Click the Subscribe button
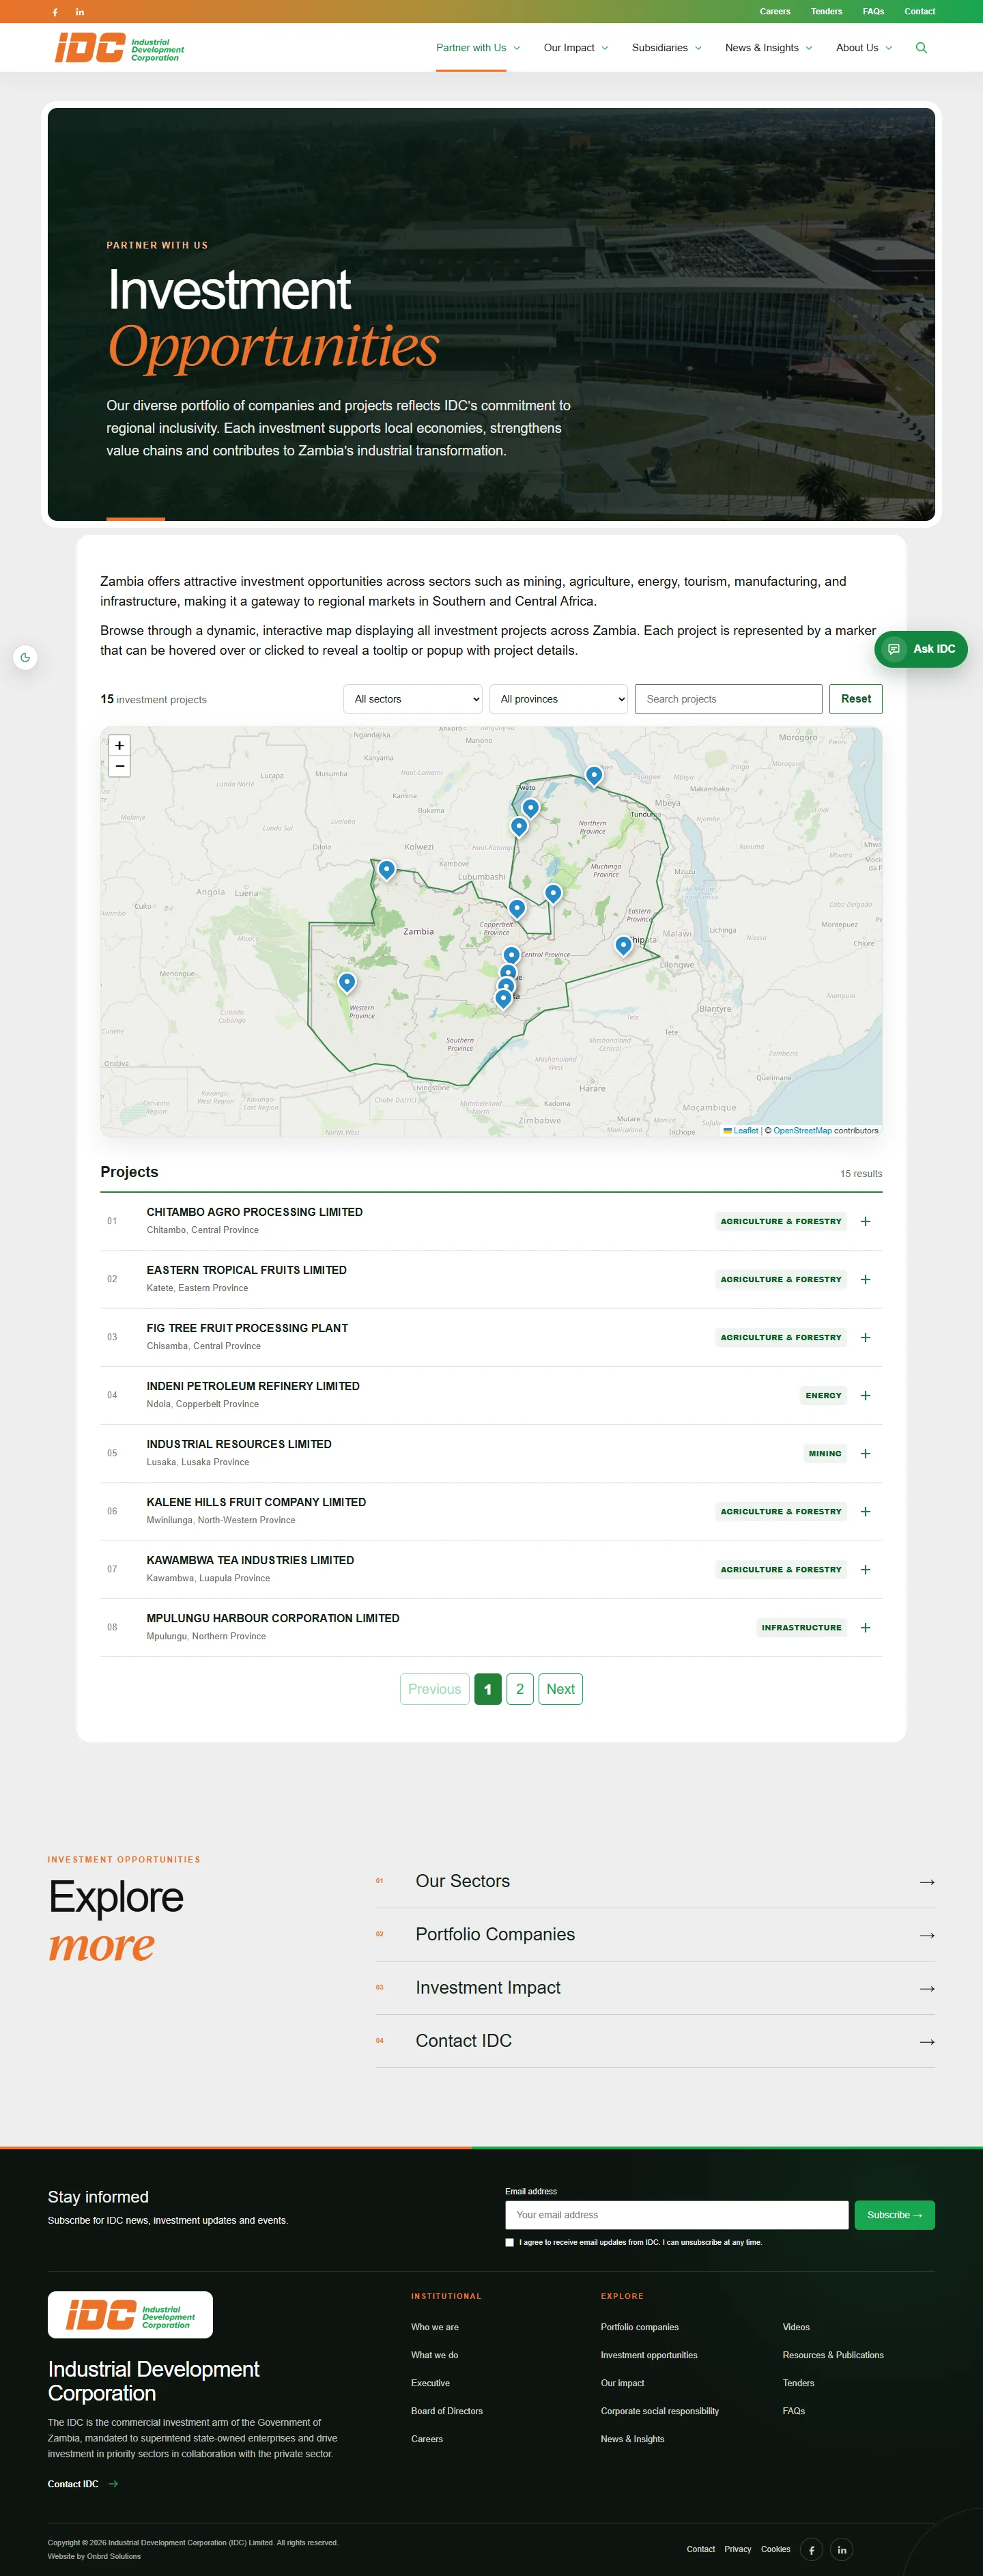 895,2215
